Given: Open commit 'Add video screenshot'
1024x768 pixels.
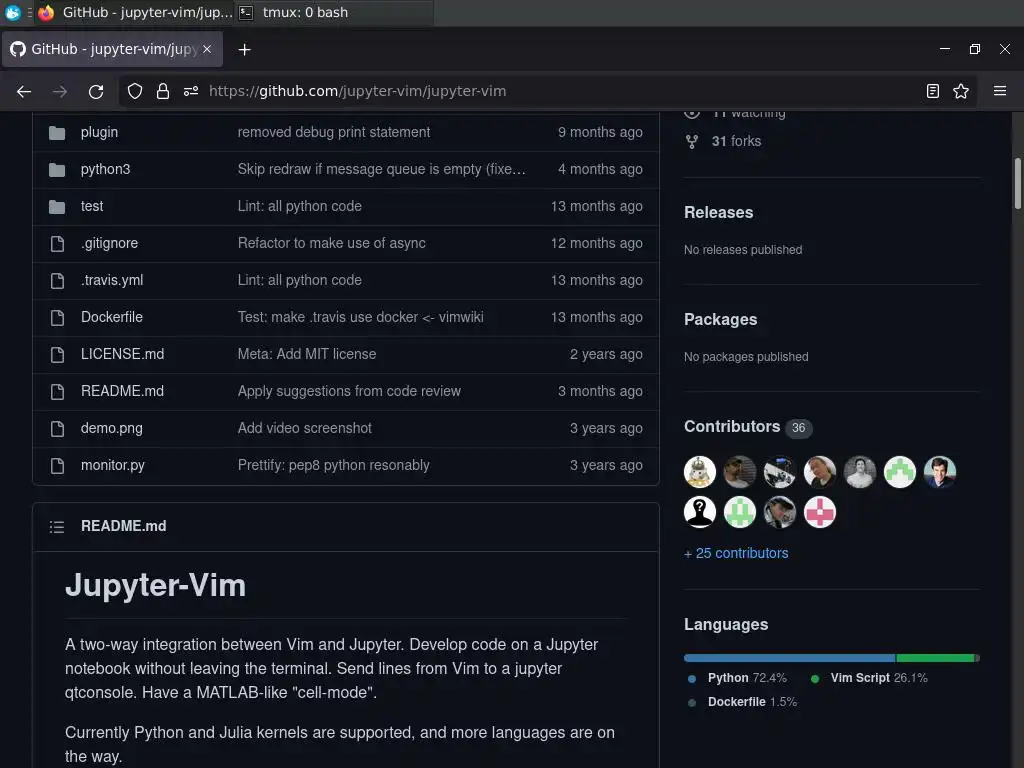Looking at the screenshot, I should pos(304,428).
